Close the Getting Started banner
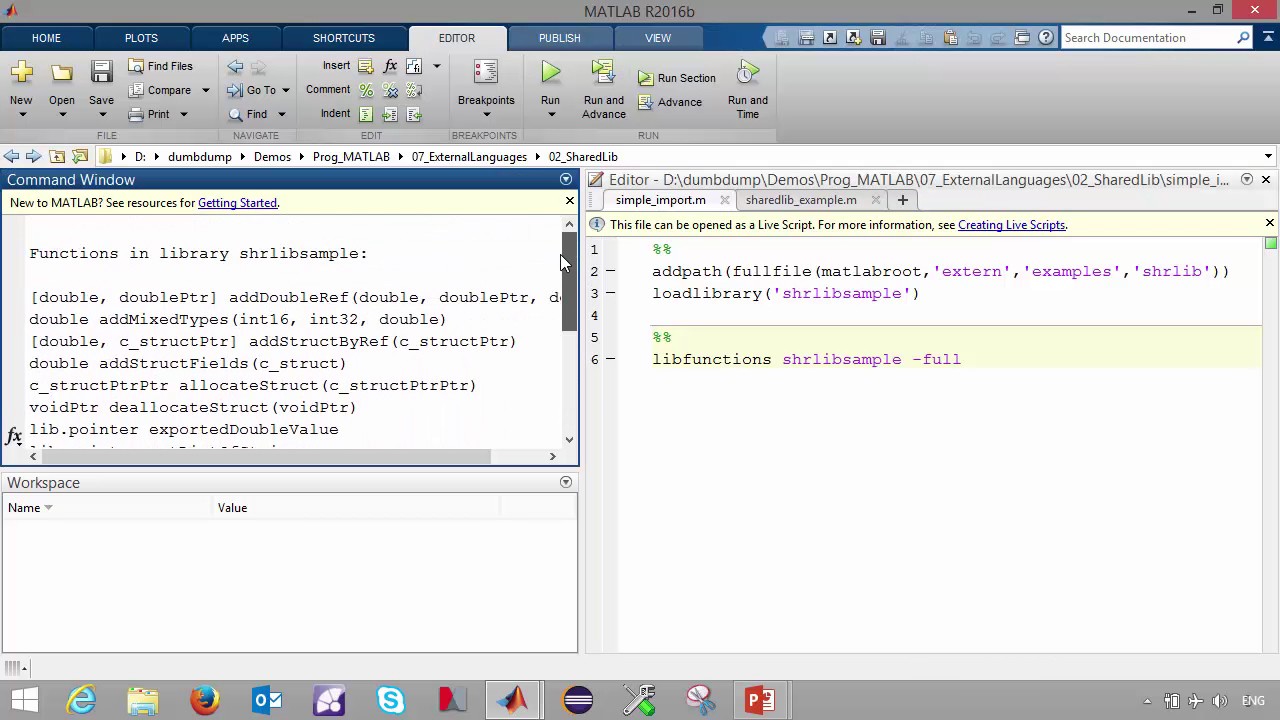 pos(570,202)
